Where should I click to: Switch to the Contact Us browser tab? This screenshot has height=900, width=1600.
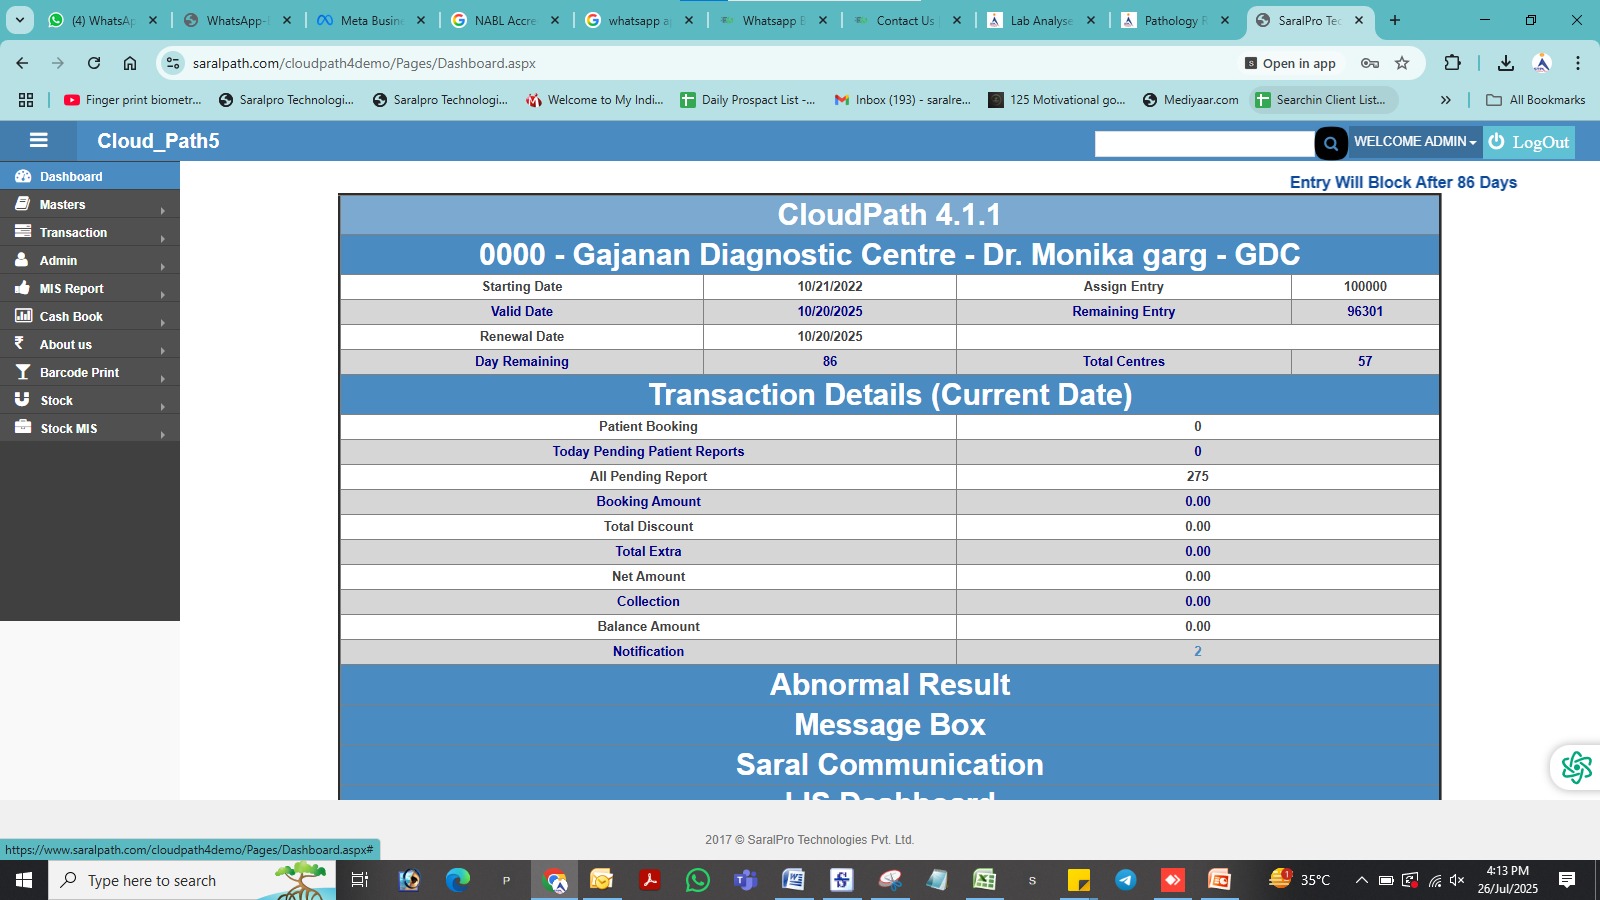[907, 20]
